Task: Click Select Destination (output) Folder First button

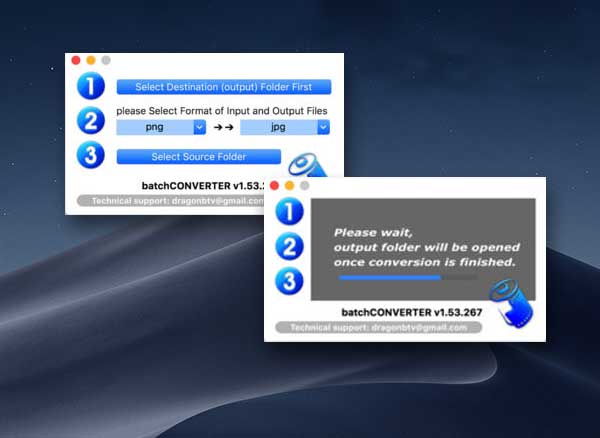Action: [x=224, y=87]
